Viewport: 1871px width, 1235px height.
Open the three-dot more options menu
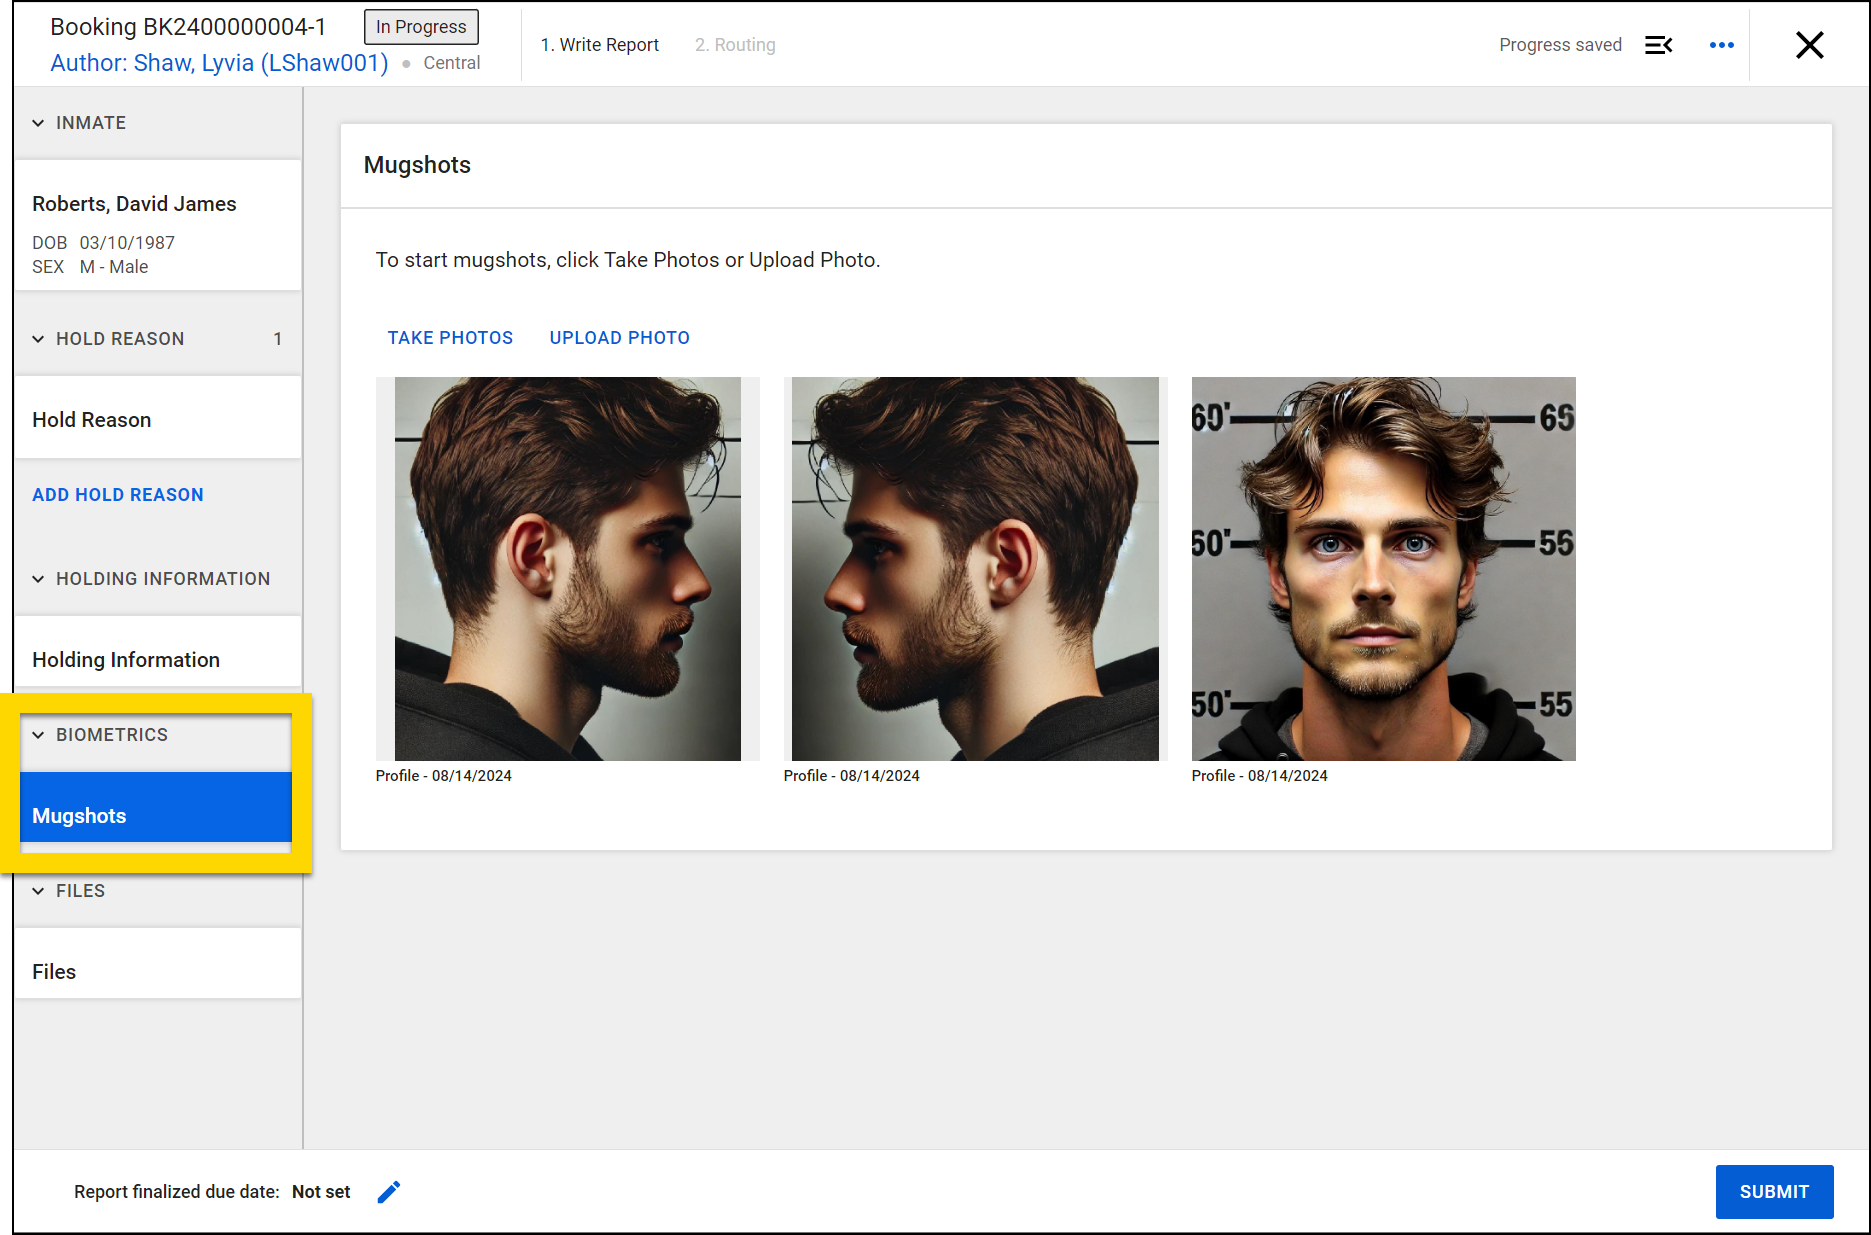[x=1721, y=45]
